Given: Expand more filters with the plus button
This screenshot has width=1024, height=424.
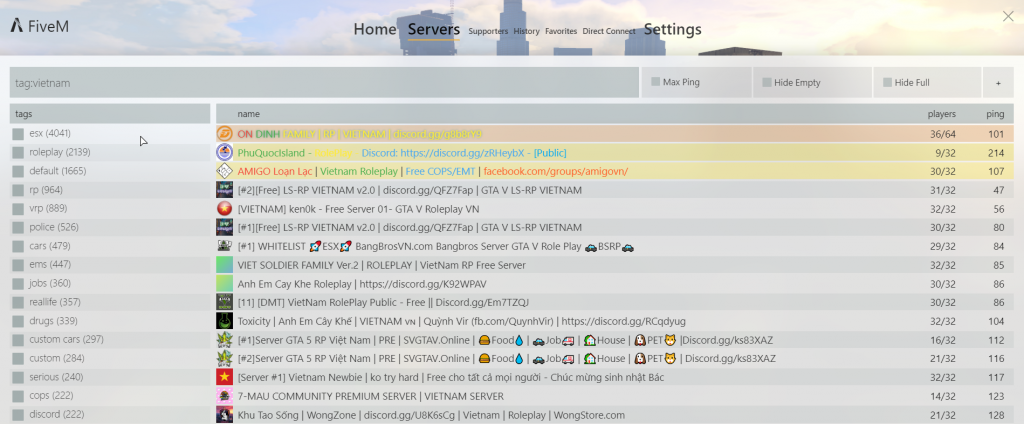Looking at the screenshot, I should coord(997,82).
